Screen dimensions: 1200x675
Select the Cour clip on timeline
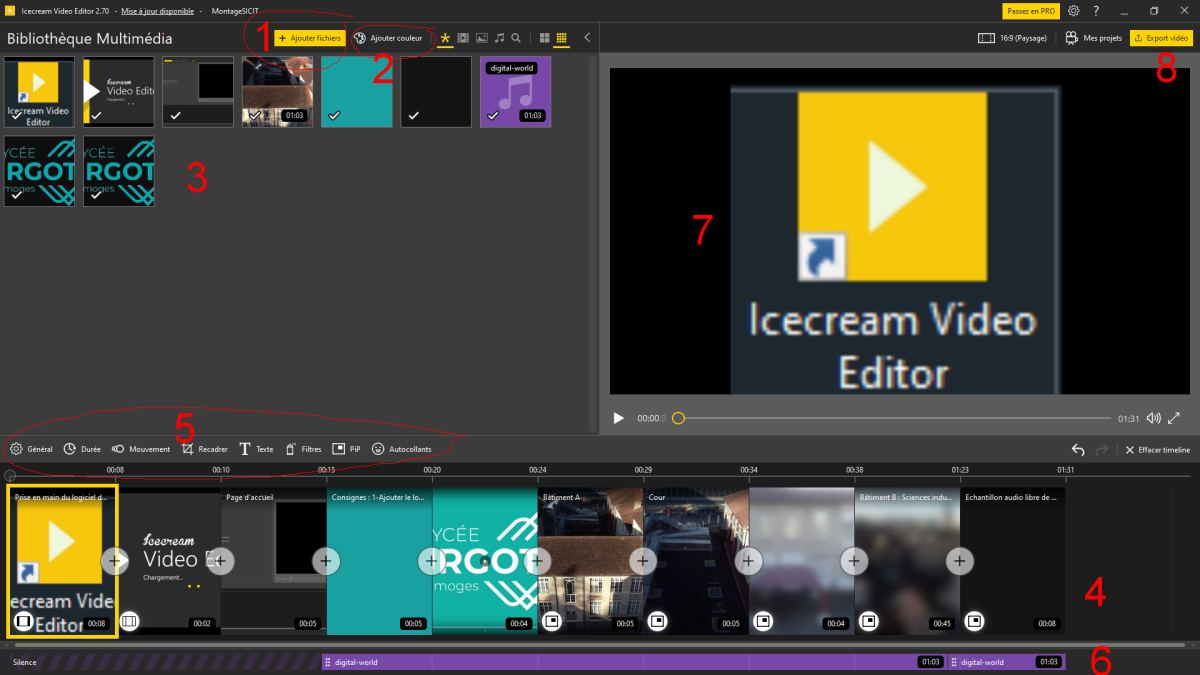coord(696,561)
